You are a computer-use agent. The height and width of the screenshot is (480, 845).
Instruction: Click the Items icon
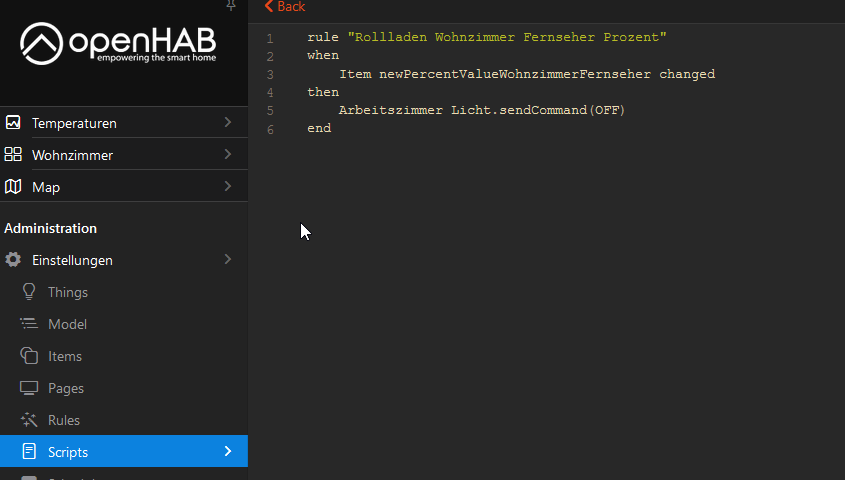[x=29, y=356]
